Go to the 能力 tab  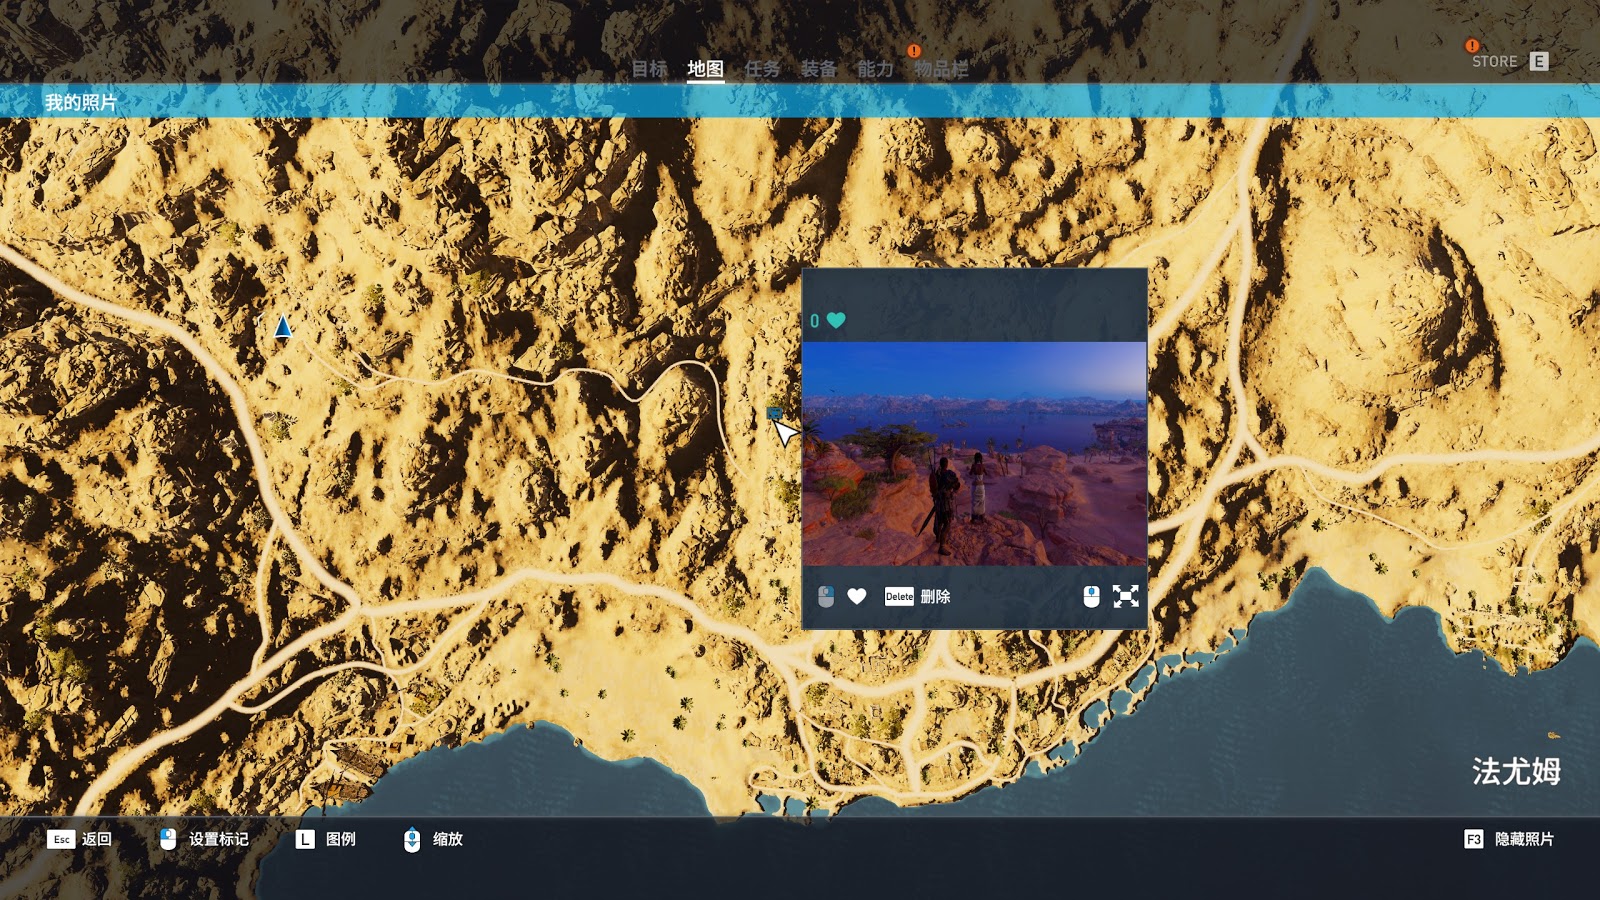(875, 69)
